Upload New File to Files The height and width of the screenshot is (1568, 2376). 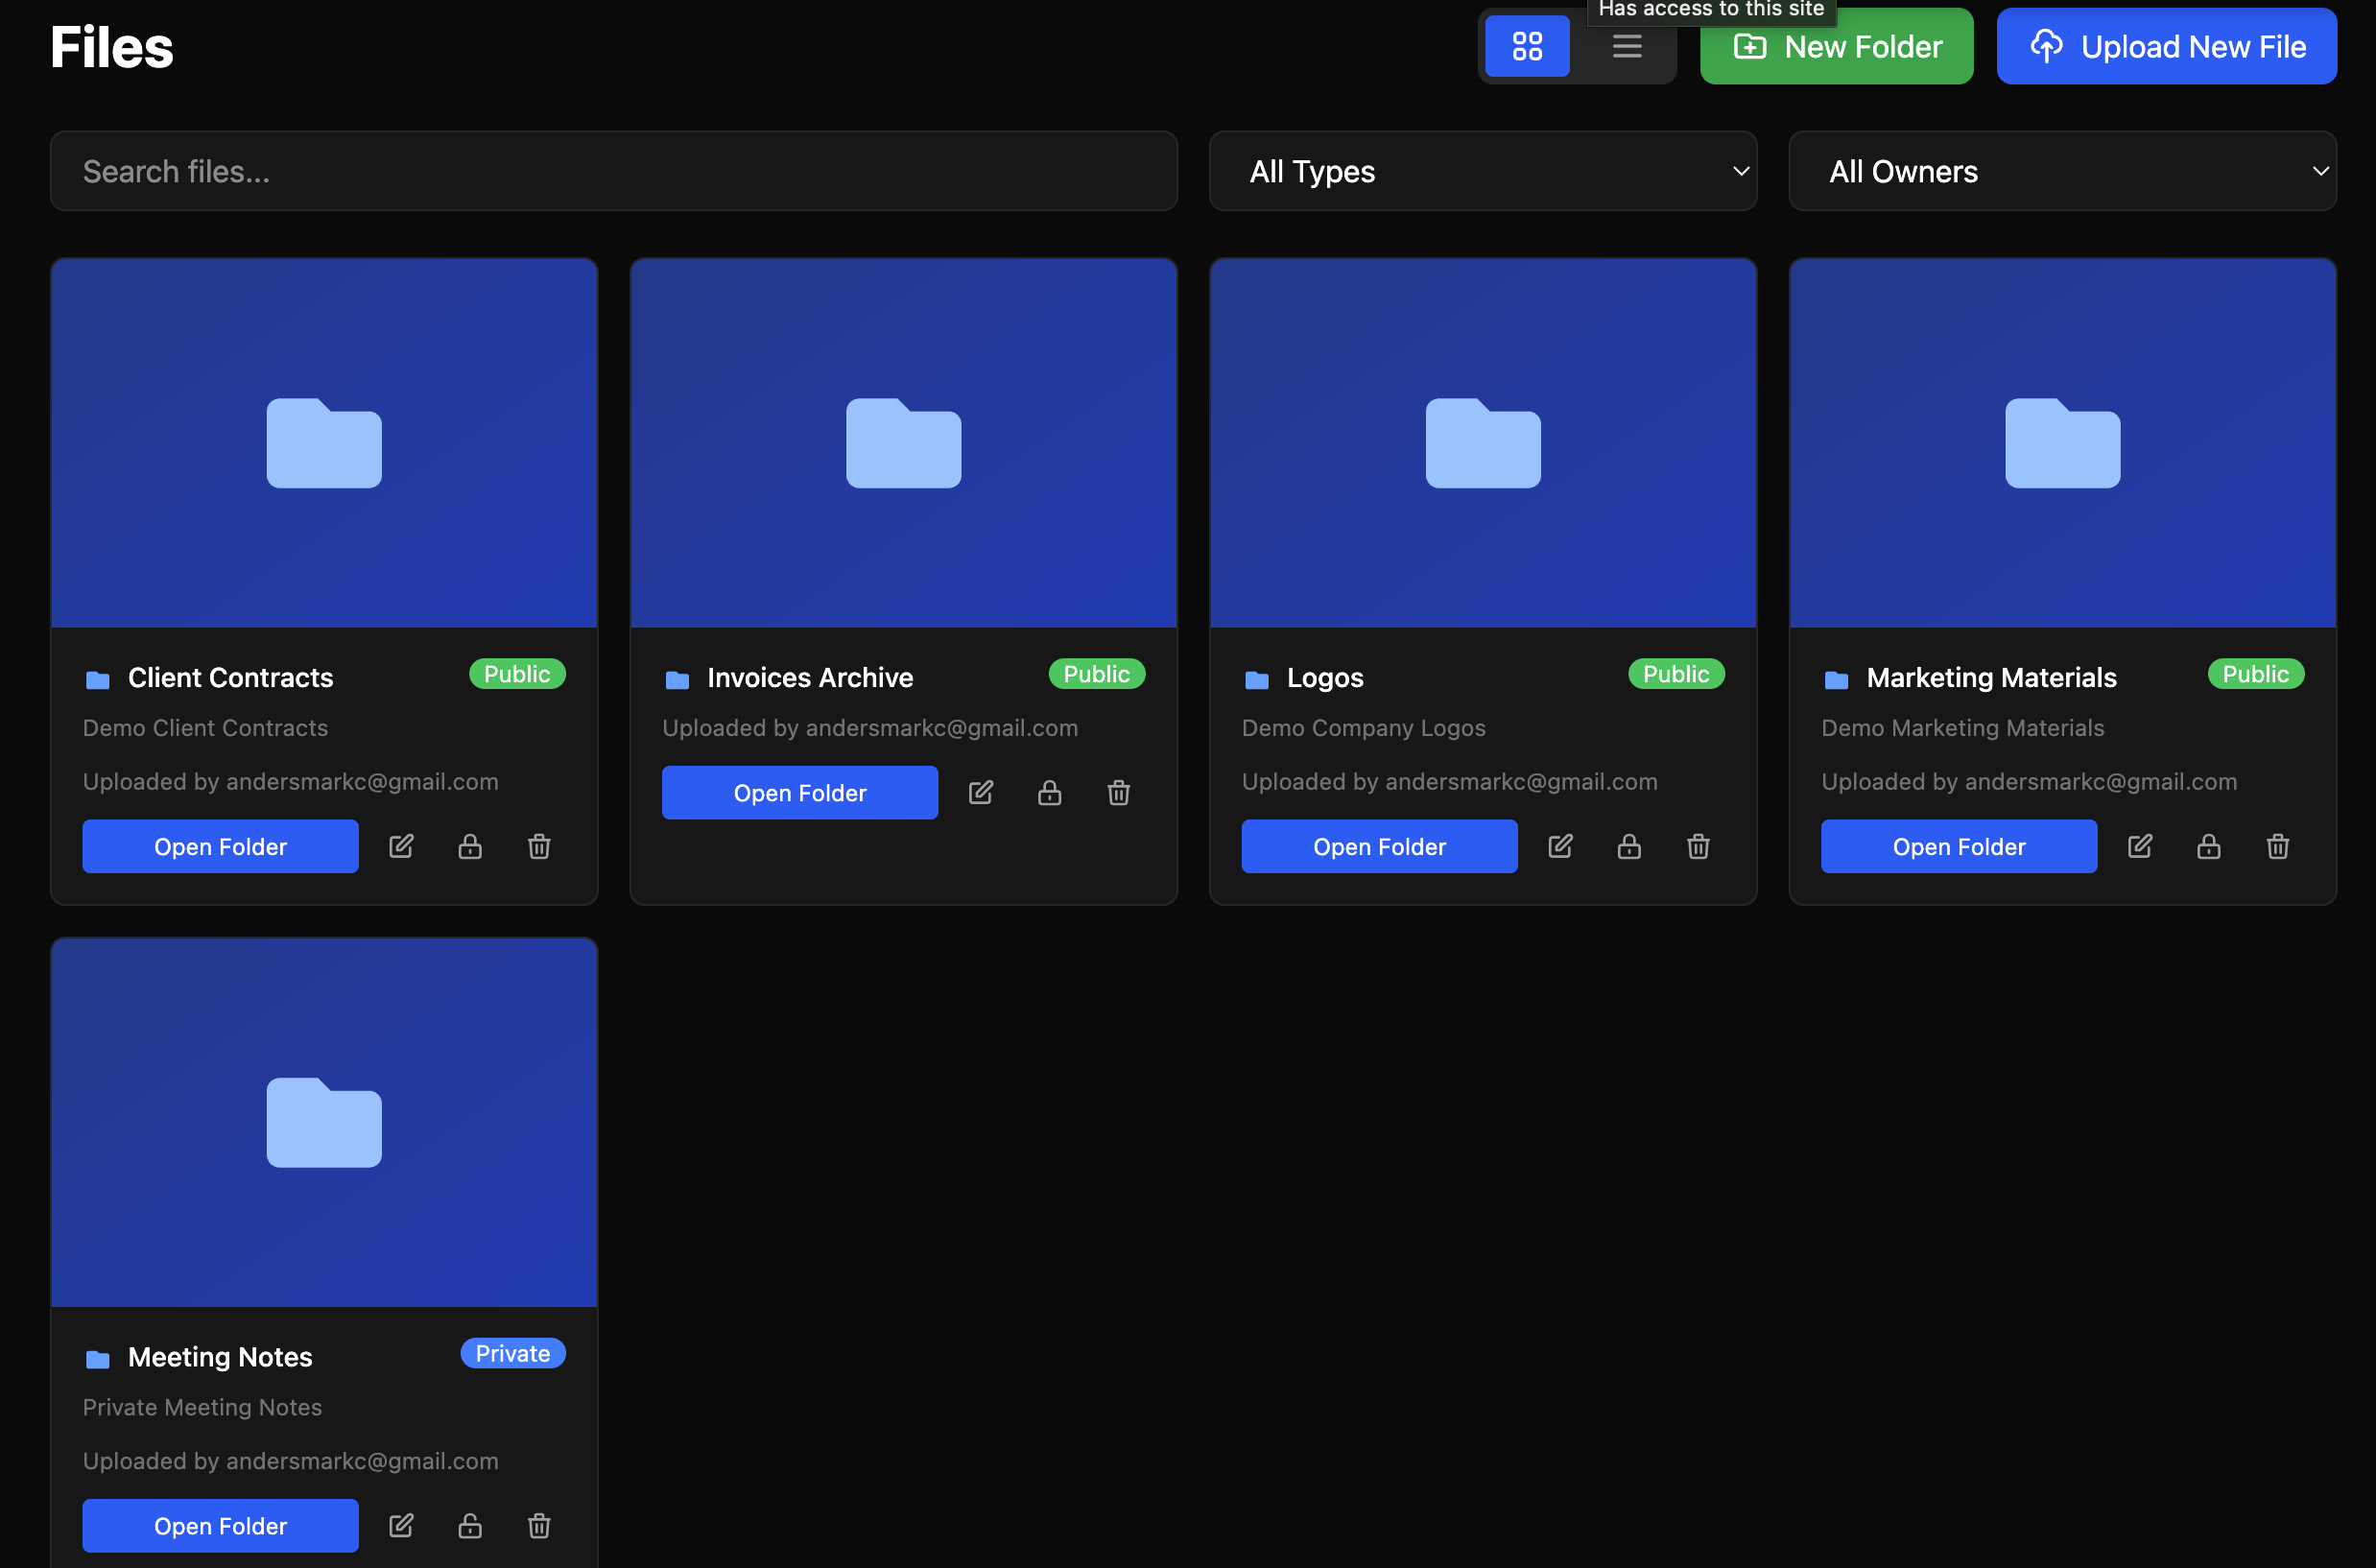[2166, 46]
